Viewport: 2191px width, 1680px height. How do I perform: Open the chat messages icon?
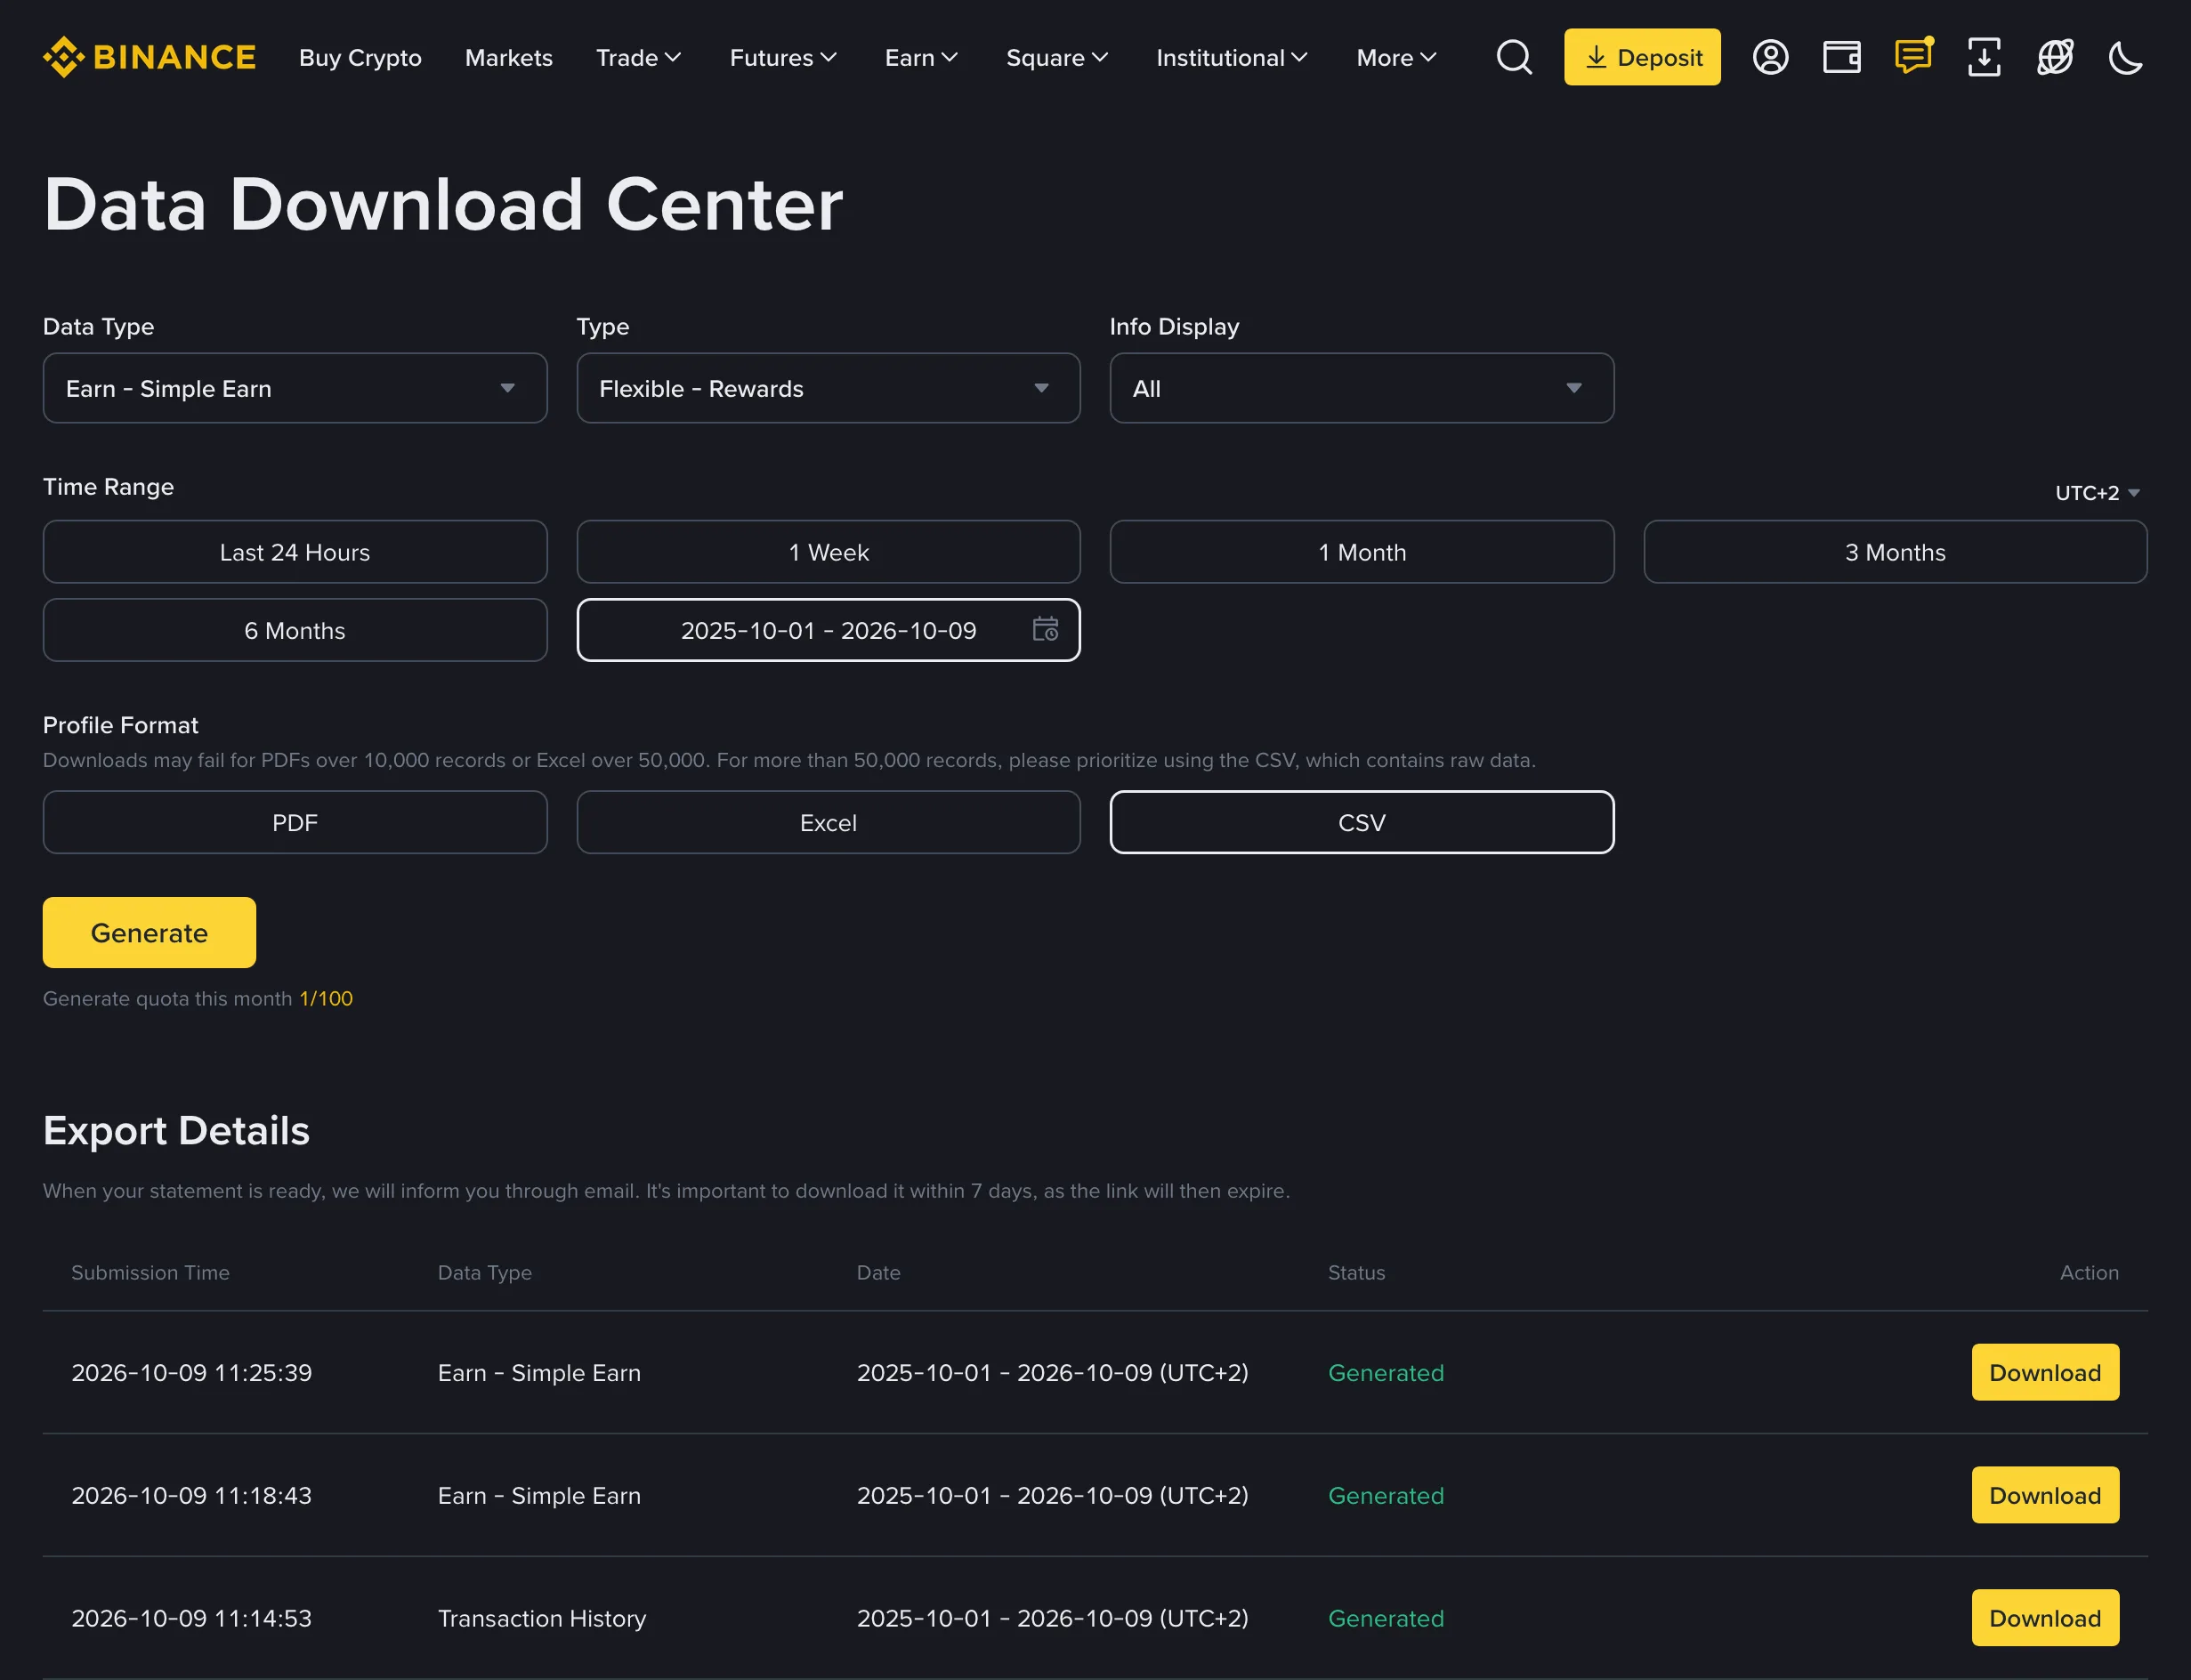pyautogui.click(x=1913, y=56)
